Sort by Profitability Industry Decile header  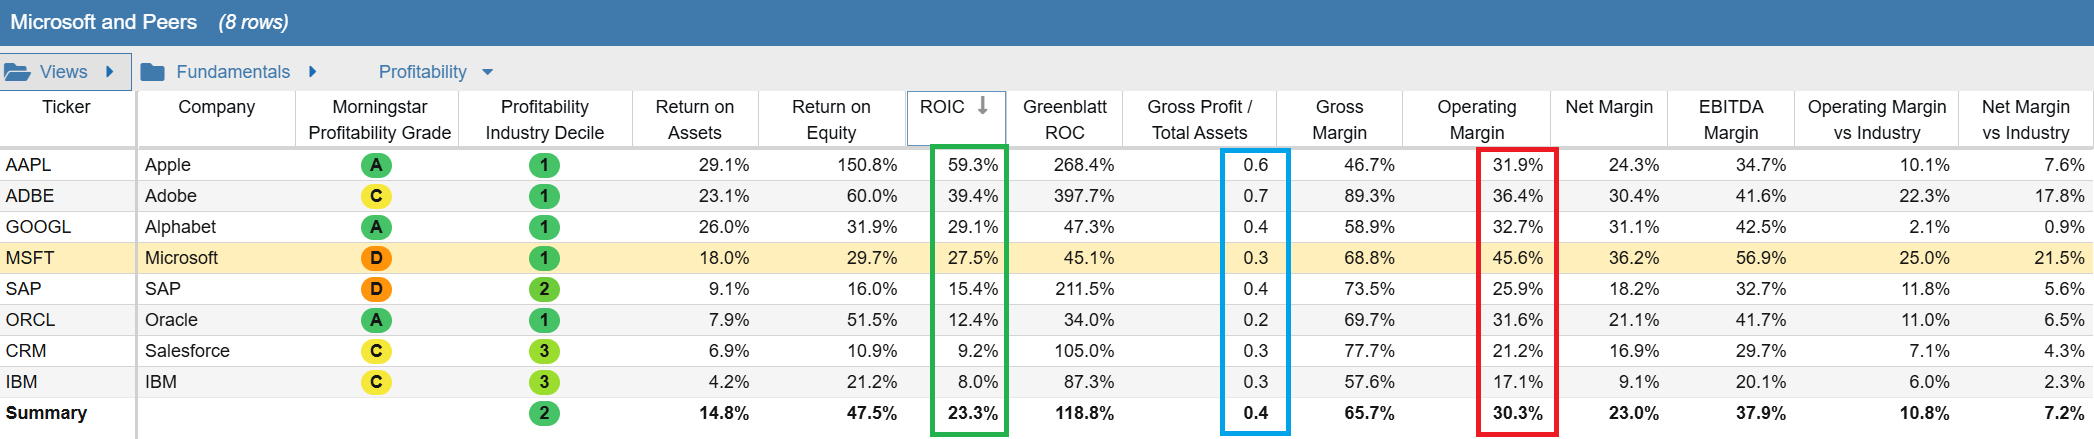pyautogui.click(x=544, y=120)
